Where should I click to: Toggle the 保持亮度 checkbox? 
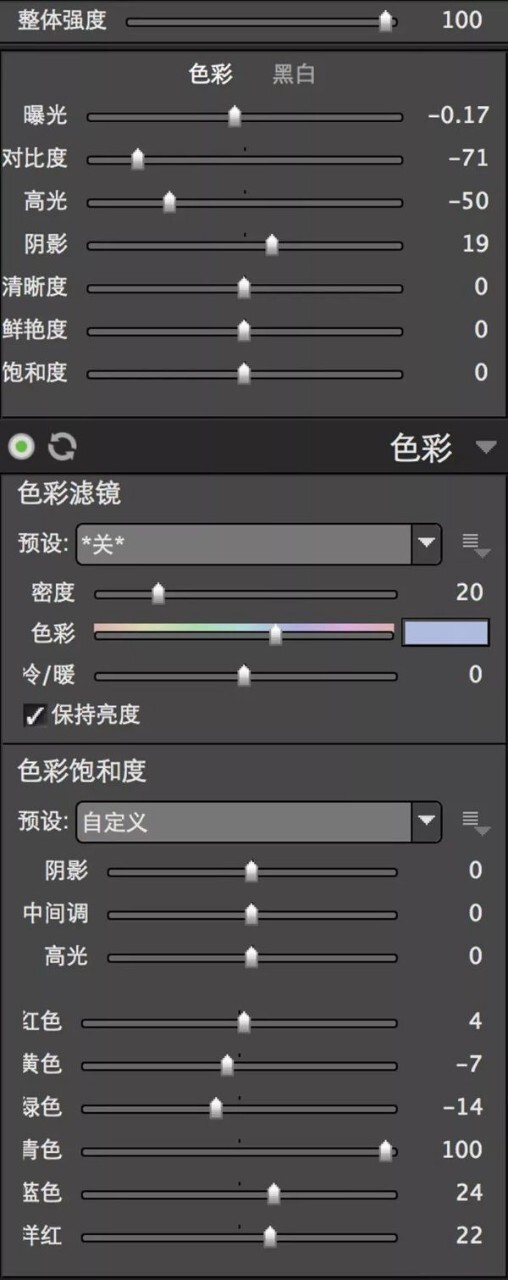[35, 716]
